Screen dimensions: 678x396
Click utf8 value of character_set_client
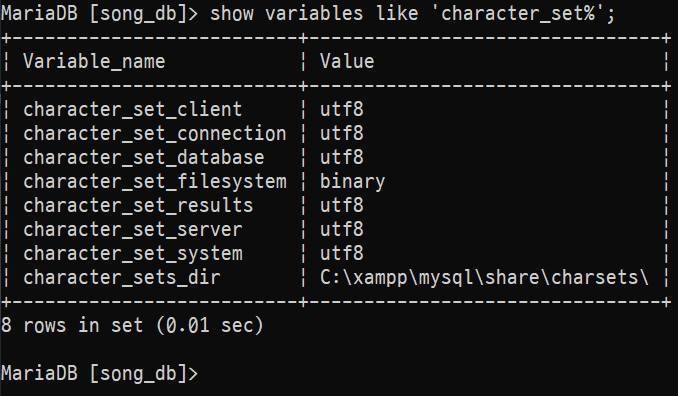click(x=342, y=109)
